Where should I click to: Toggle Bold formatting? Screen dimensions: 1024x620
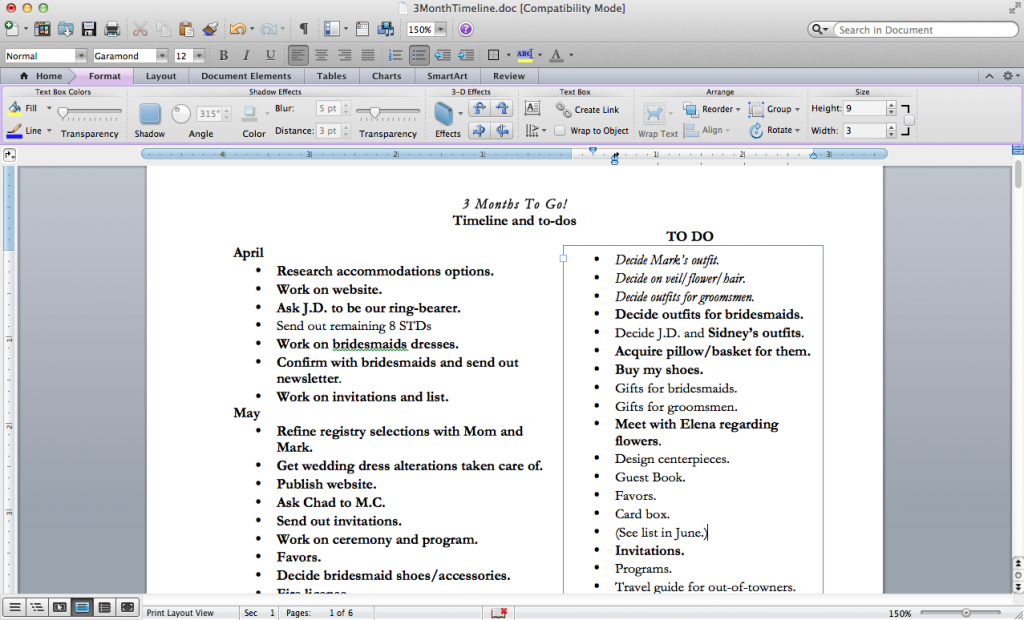223,56
